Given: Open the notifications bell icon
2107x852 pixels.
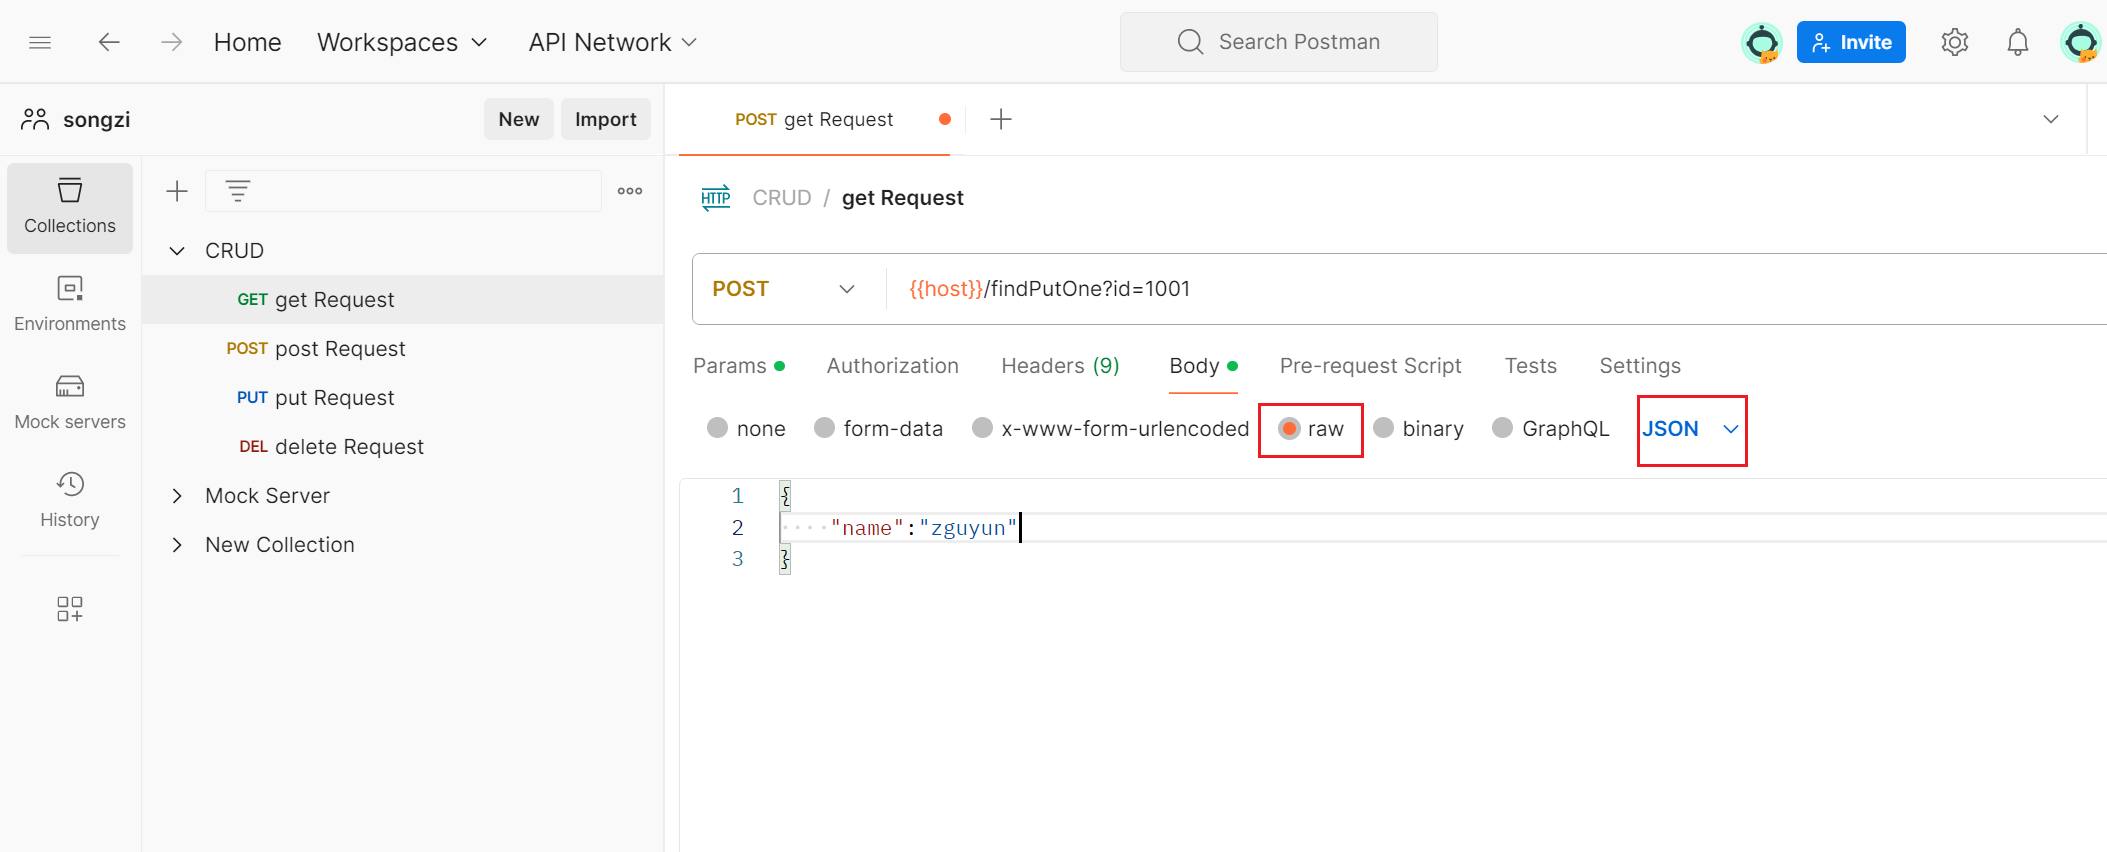Looking at the screenshot, I should point(2018,42).
